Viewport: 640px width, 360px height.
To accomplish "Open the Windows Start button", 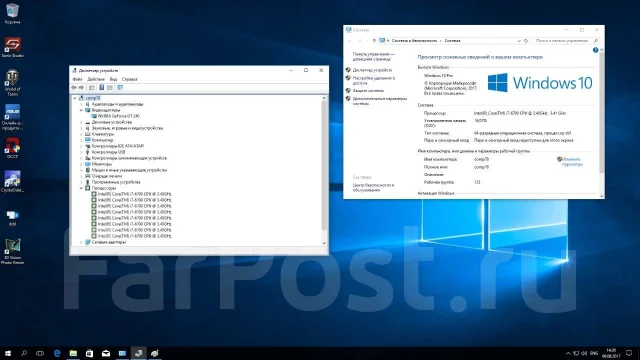I will (8, 353).
